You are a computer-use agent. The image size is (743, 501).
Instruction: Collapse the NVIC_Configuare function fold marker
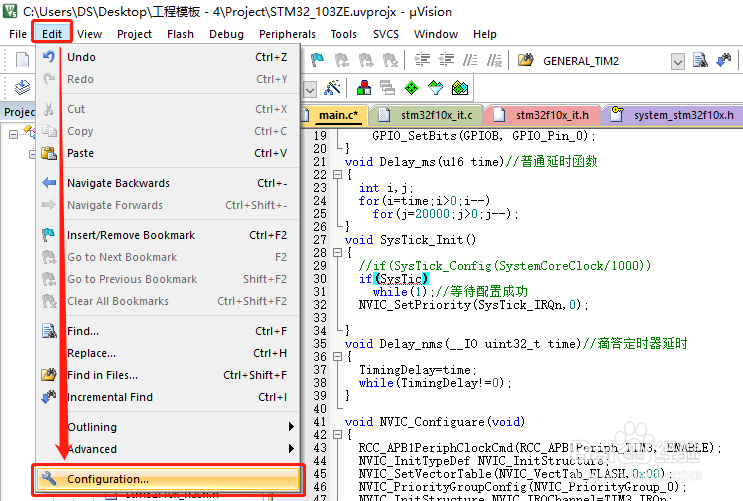point(337,435)
